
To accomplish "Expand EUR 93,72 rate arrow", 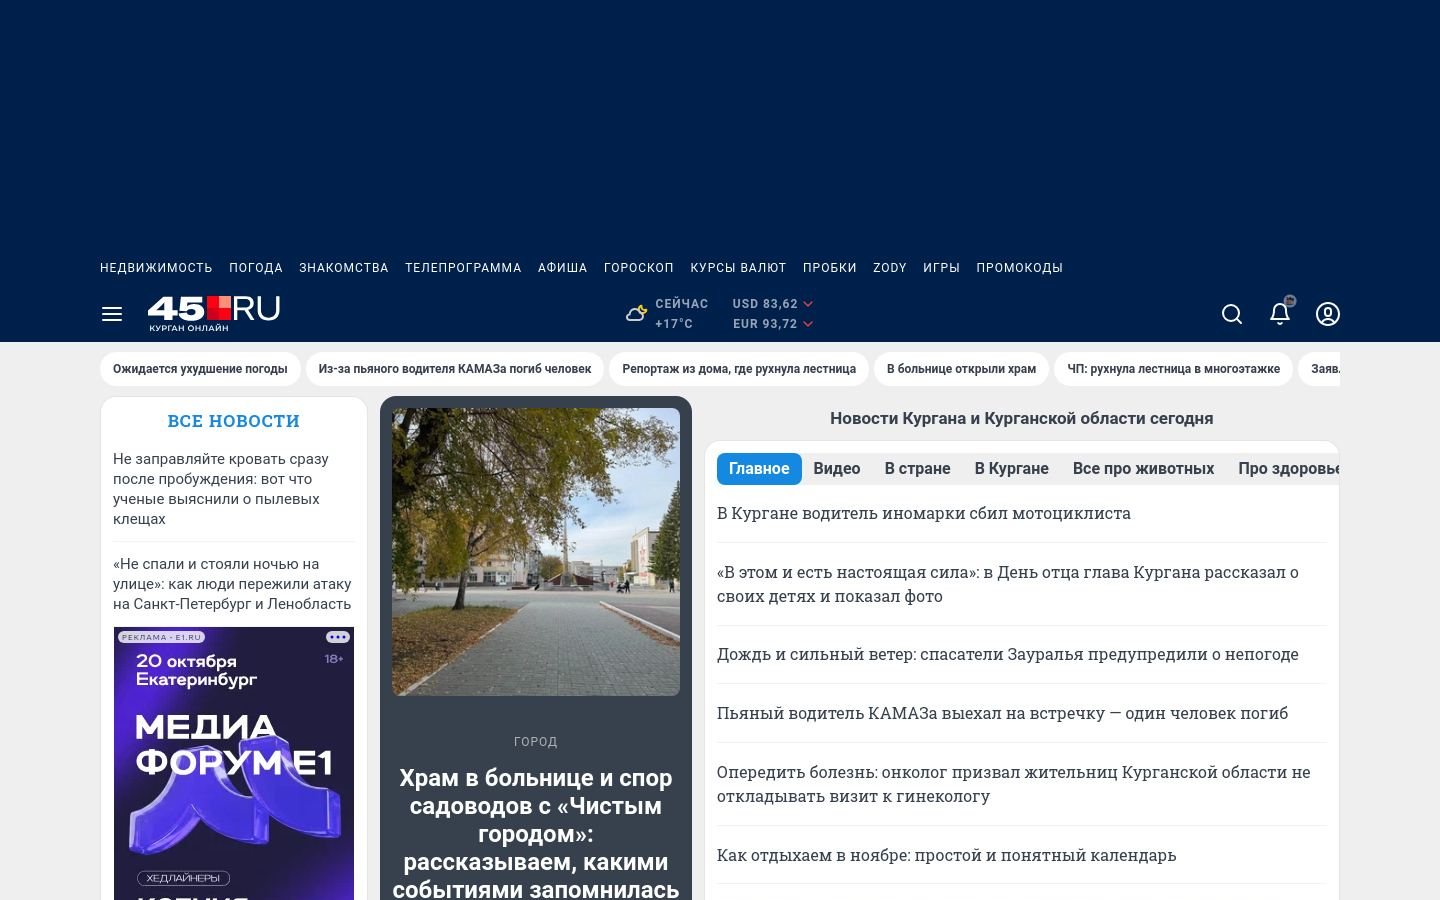I will pyautogui.click(x=808, y=324).
